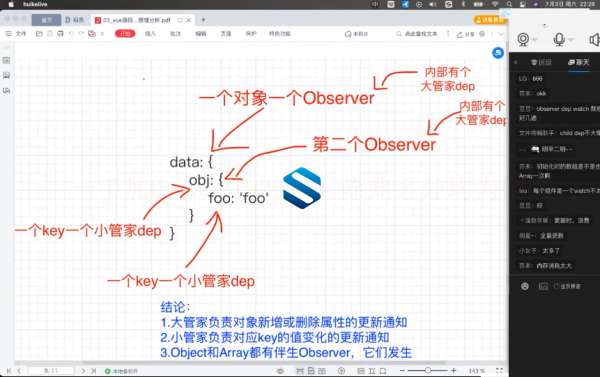Viewport: 600px width, 377px height.
Task: Click the undo arrow in the toolbar
Action: [x=71, y=34]
